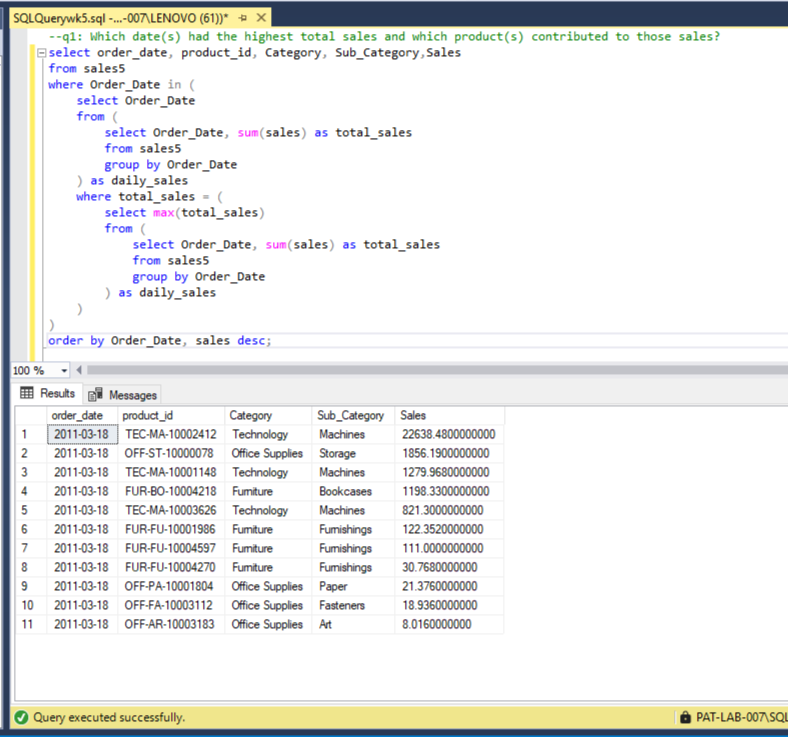
Task: Click sales value 821.3000000000
Action: click(x=449, y=510)
